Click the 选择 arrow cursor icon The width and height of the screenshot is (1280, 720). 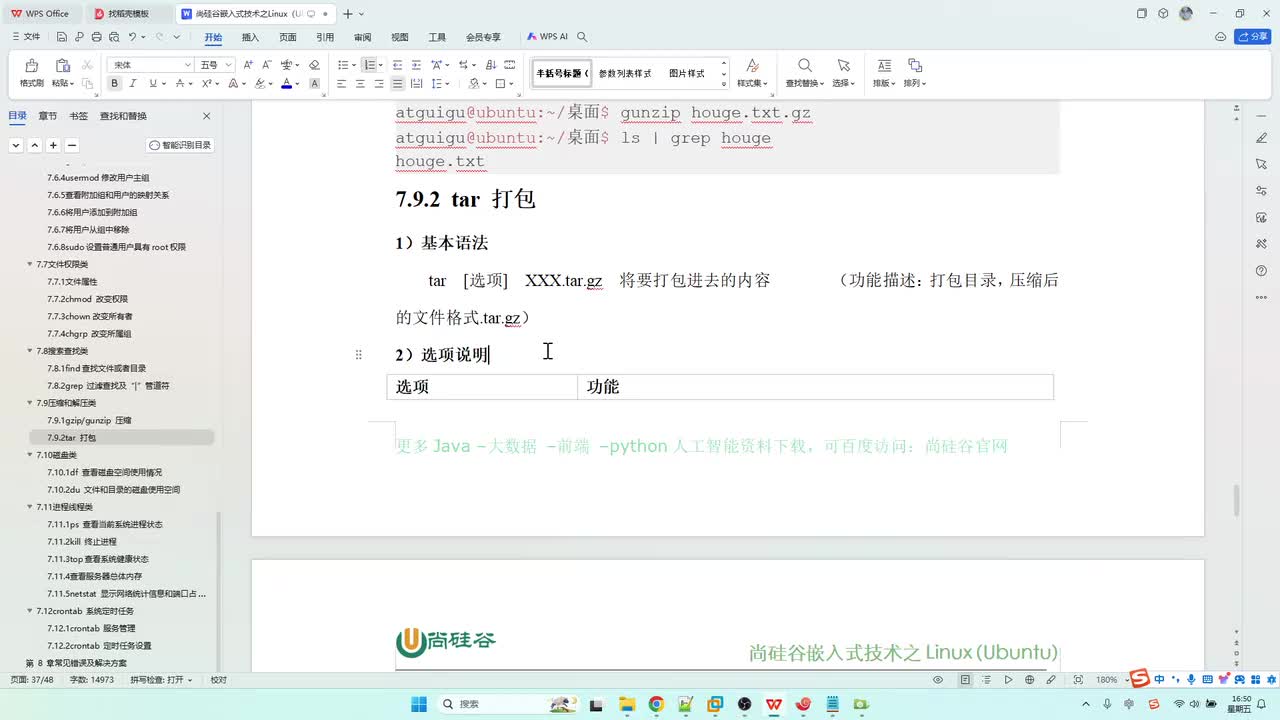tap(843, 66)
